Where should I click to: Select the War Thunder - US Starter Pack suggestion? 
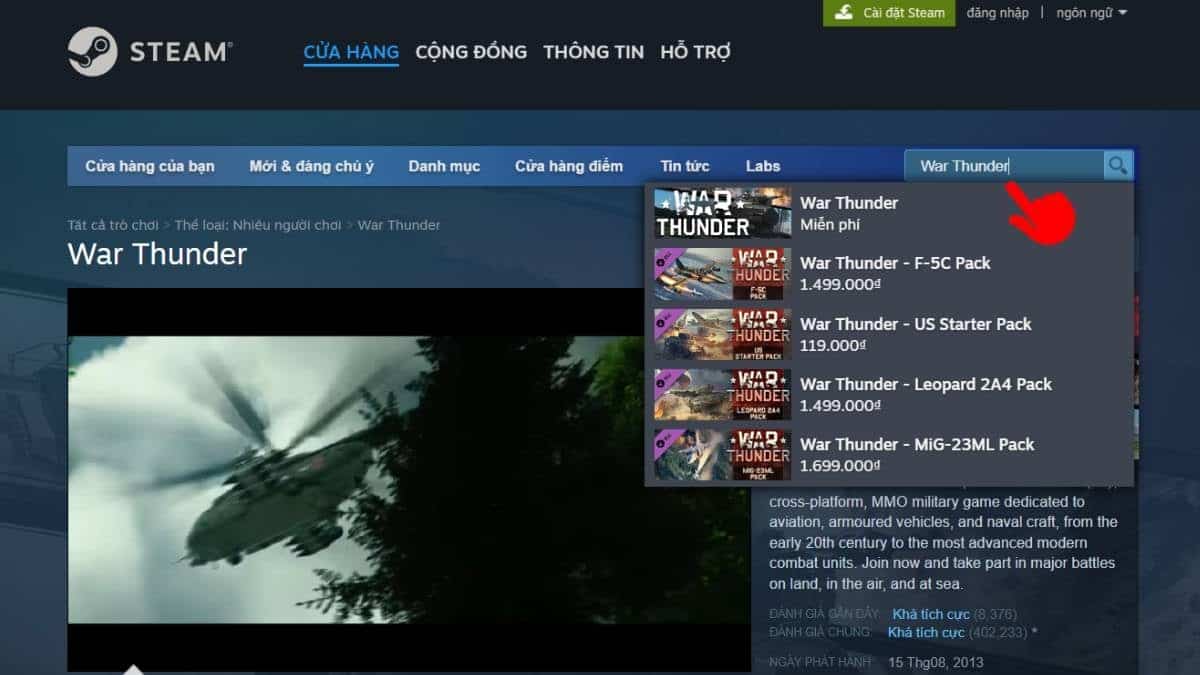[x=889, y=334]
